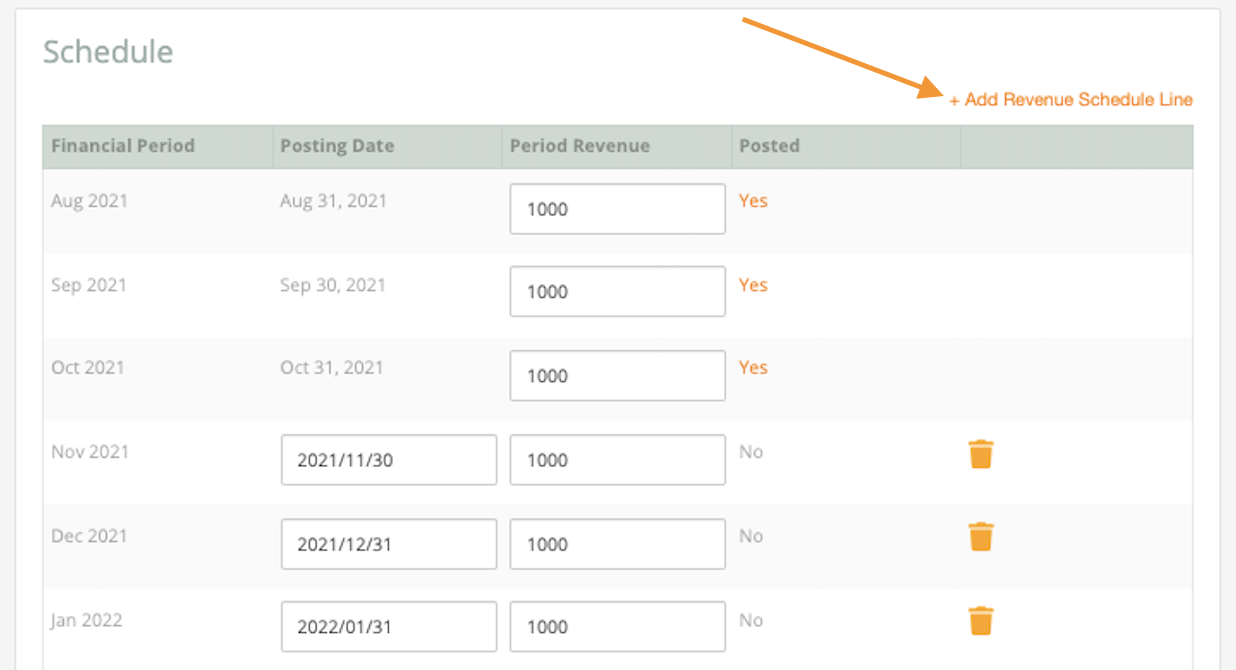The height and width of the screenshot is (670, 1236).
Task: Edit the Sep 2021 period revenue field
Action: (x=618, y=291)
